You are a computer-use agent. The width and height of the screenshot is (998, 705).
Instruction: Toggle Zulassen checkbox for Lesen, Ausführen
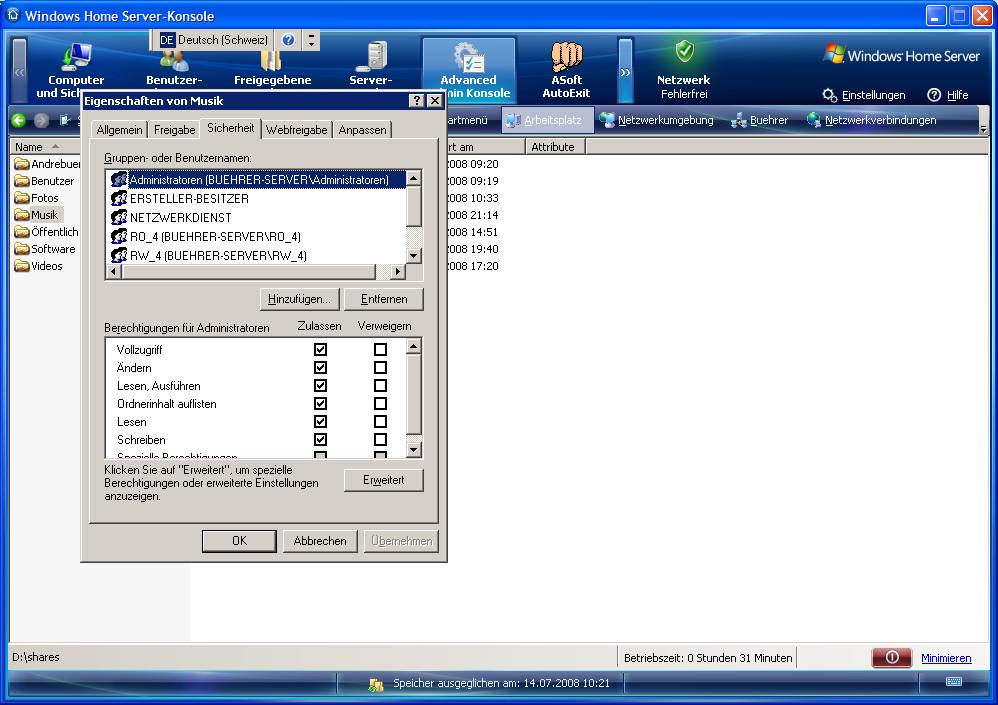click(x=320, y=386)
